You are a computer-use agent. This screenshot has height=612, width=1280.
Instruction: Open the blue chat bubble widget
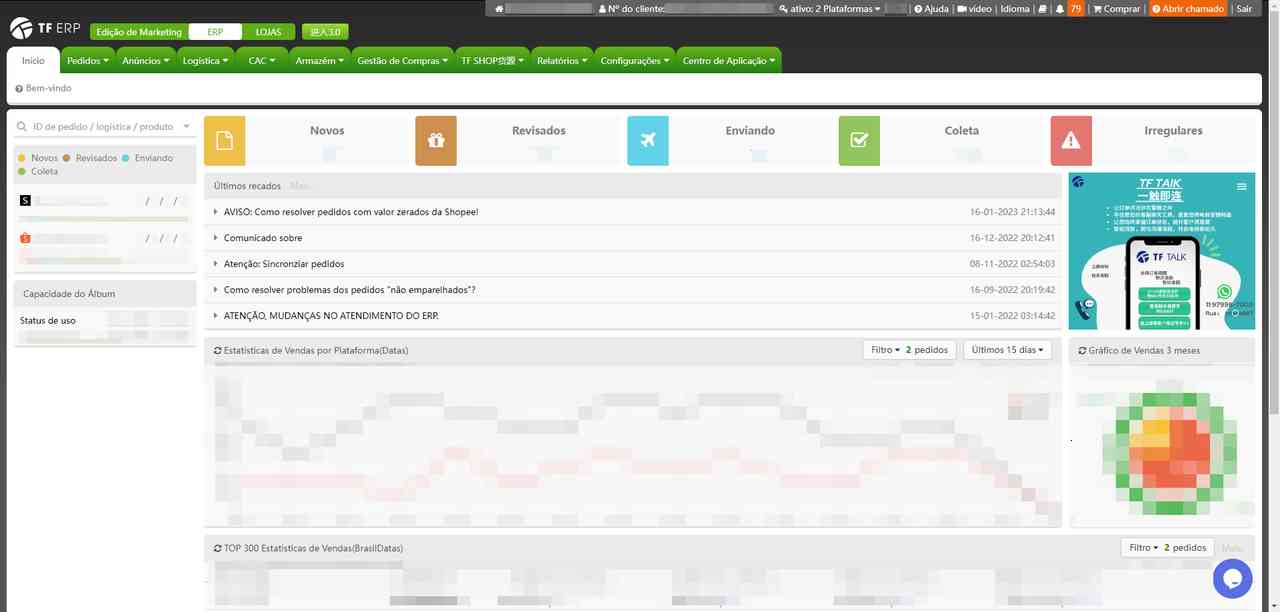1232,578
